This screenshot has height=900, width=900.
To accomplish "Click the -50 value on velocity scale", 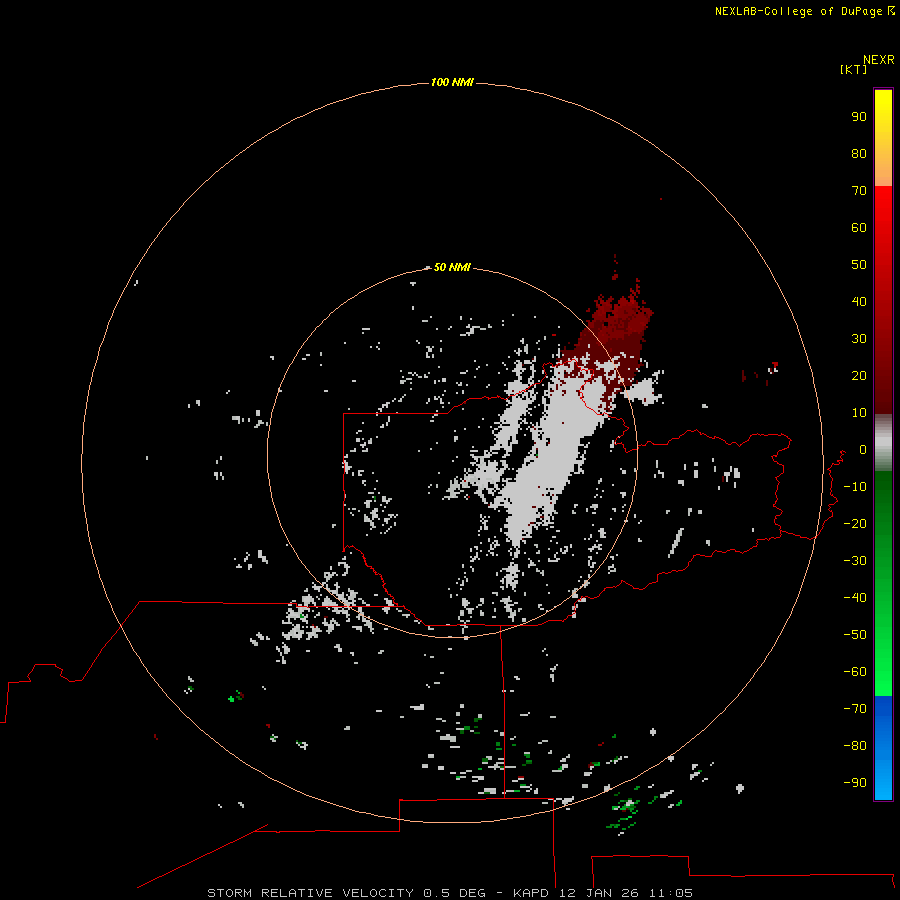I will click(855, 635).
